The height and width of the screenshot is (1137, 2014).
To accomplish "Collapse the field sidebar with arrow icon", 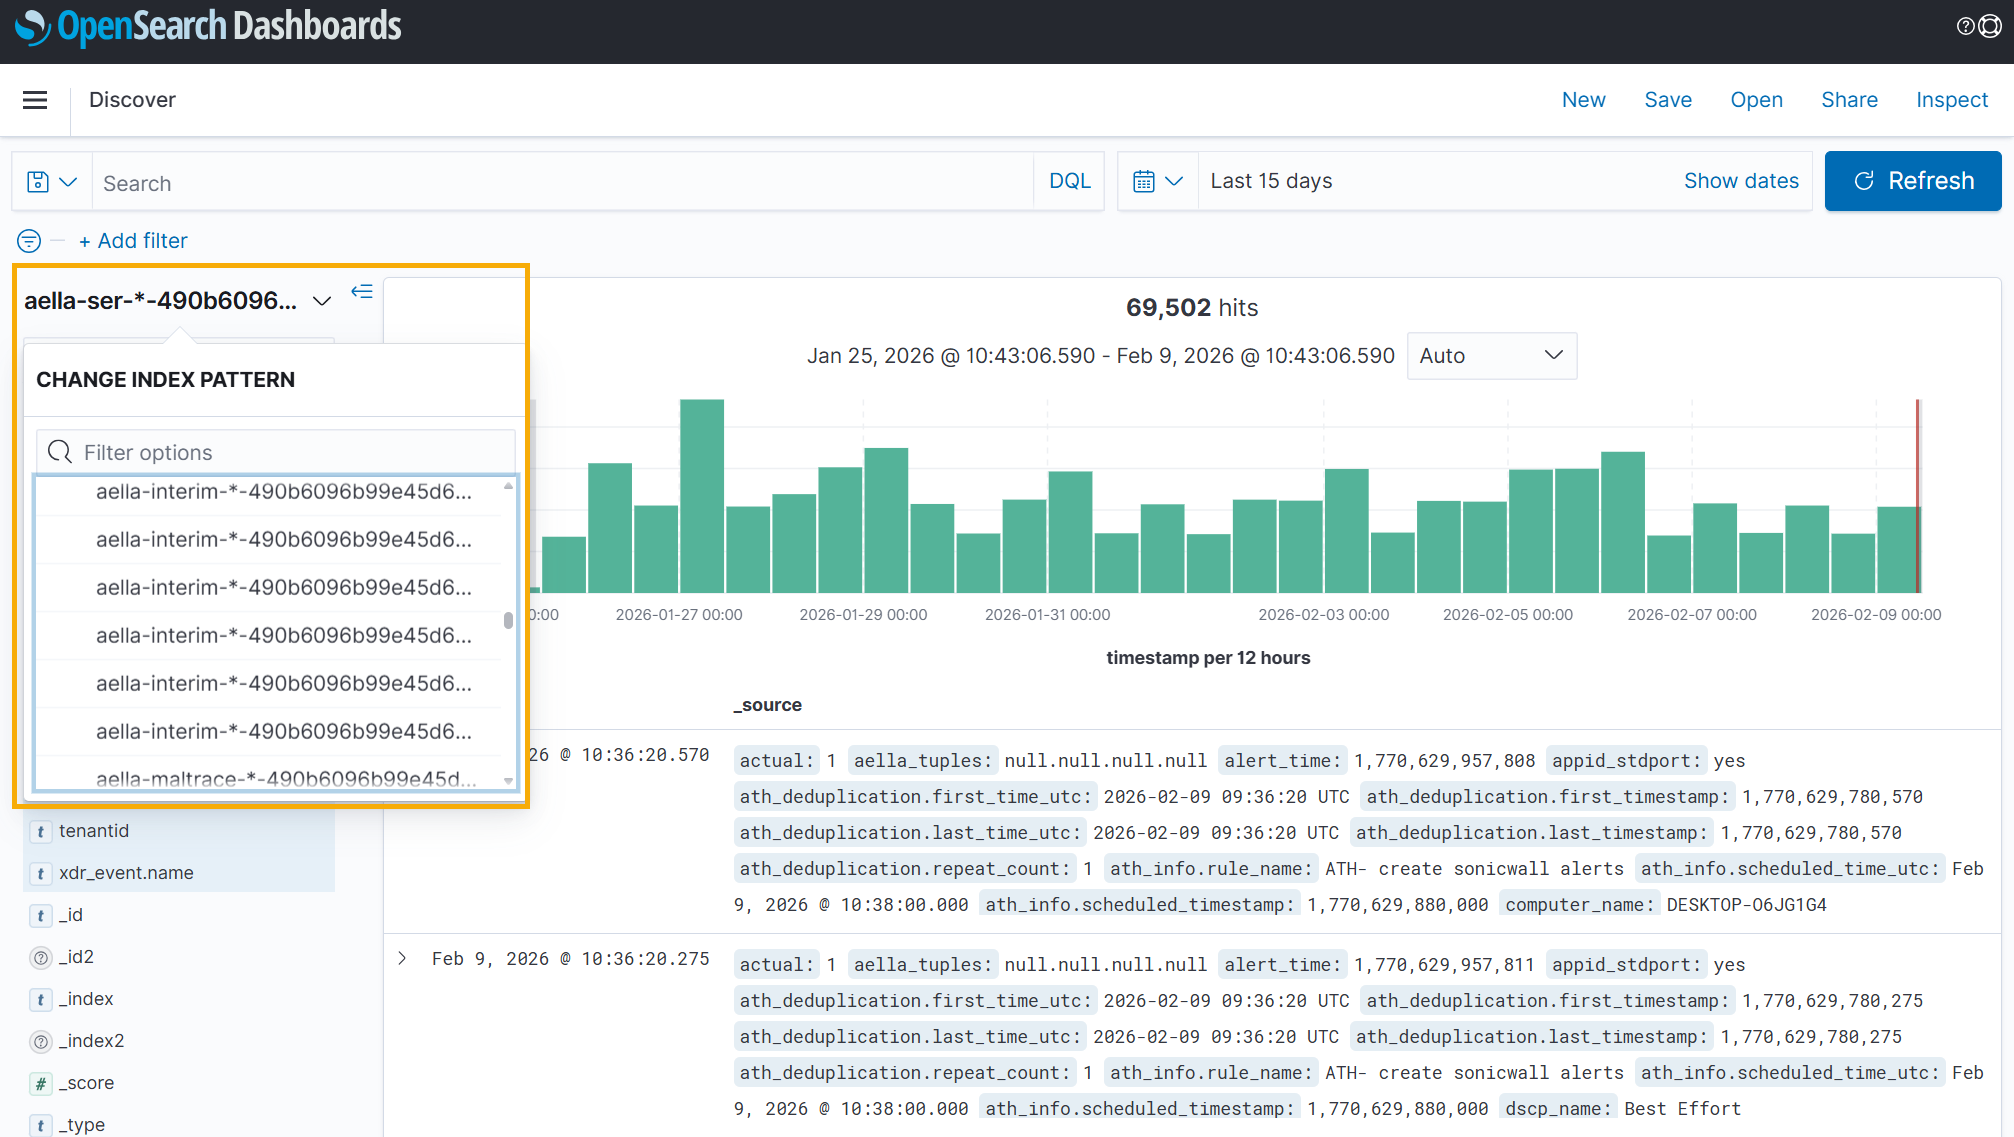I will point(362,292).
